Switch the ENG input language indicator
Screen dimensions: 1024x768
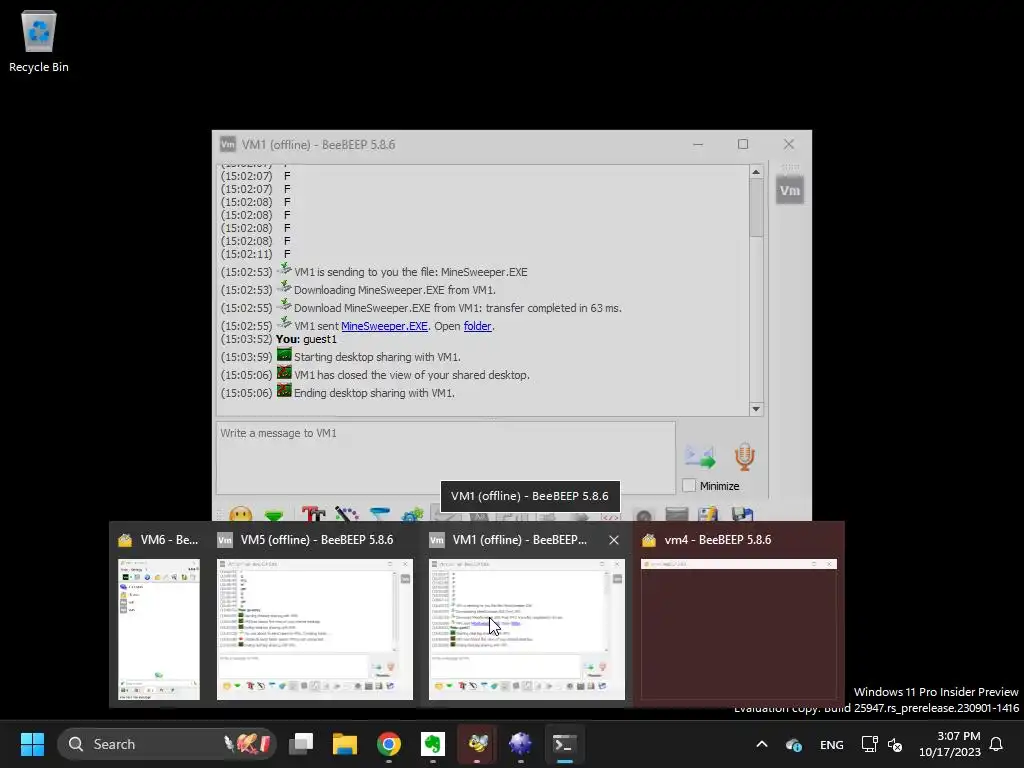click(x=831, y=744)
